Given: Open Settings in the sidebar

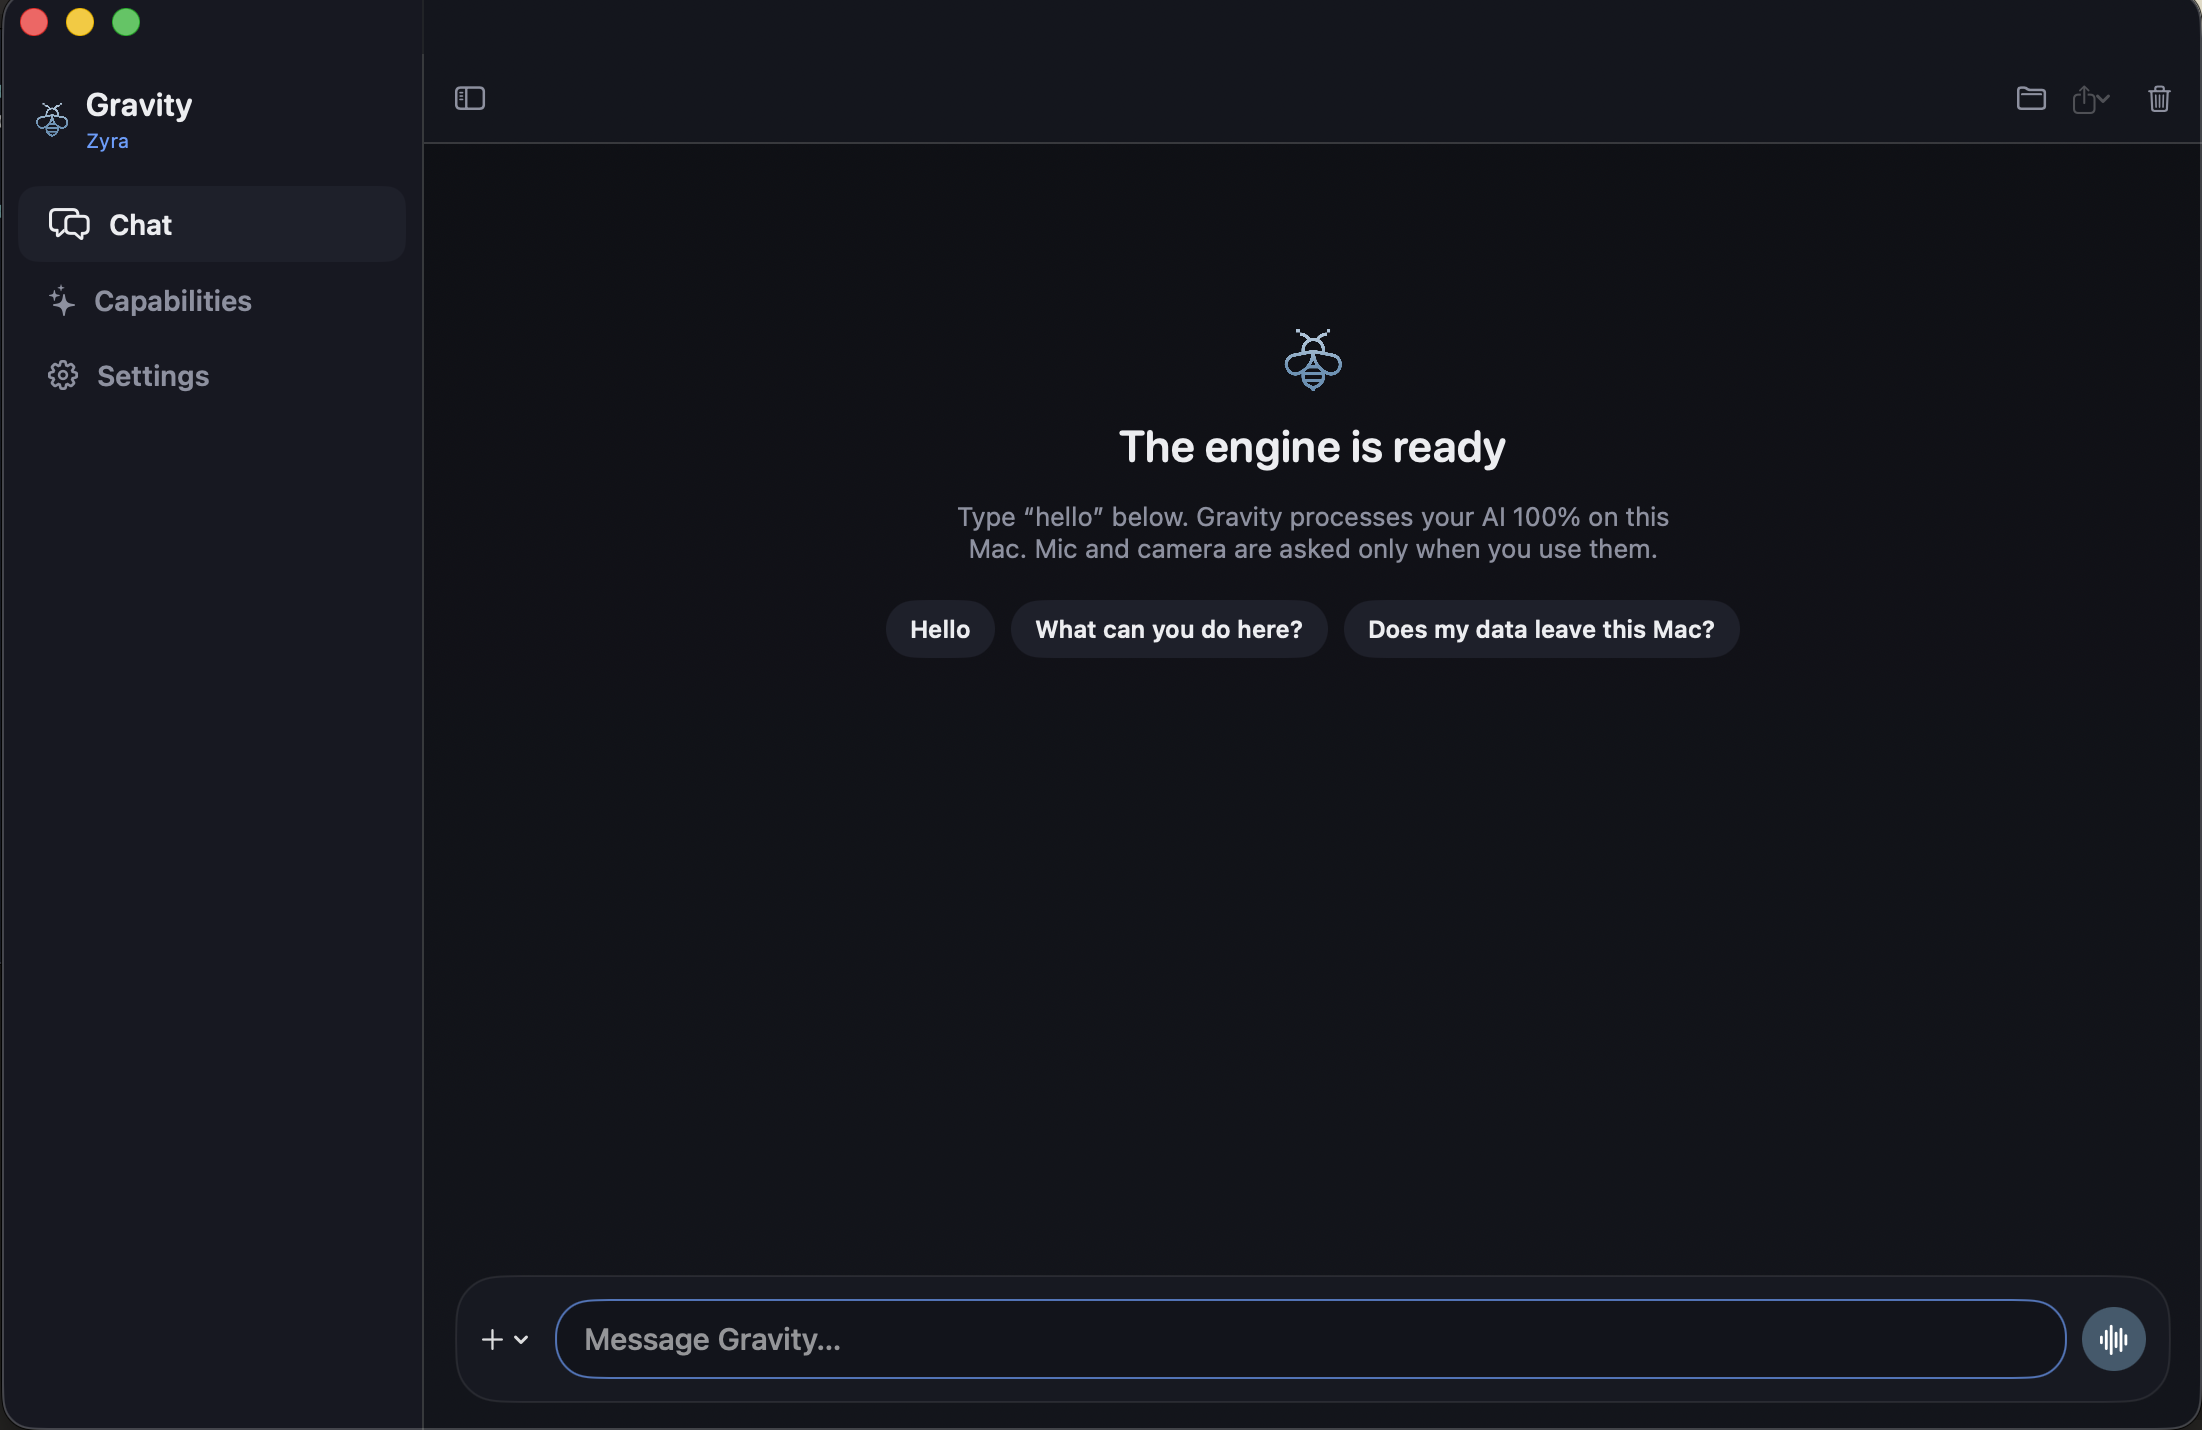Looking at the screenshot, I should [x=212, y=376].
